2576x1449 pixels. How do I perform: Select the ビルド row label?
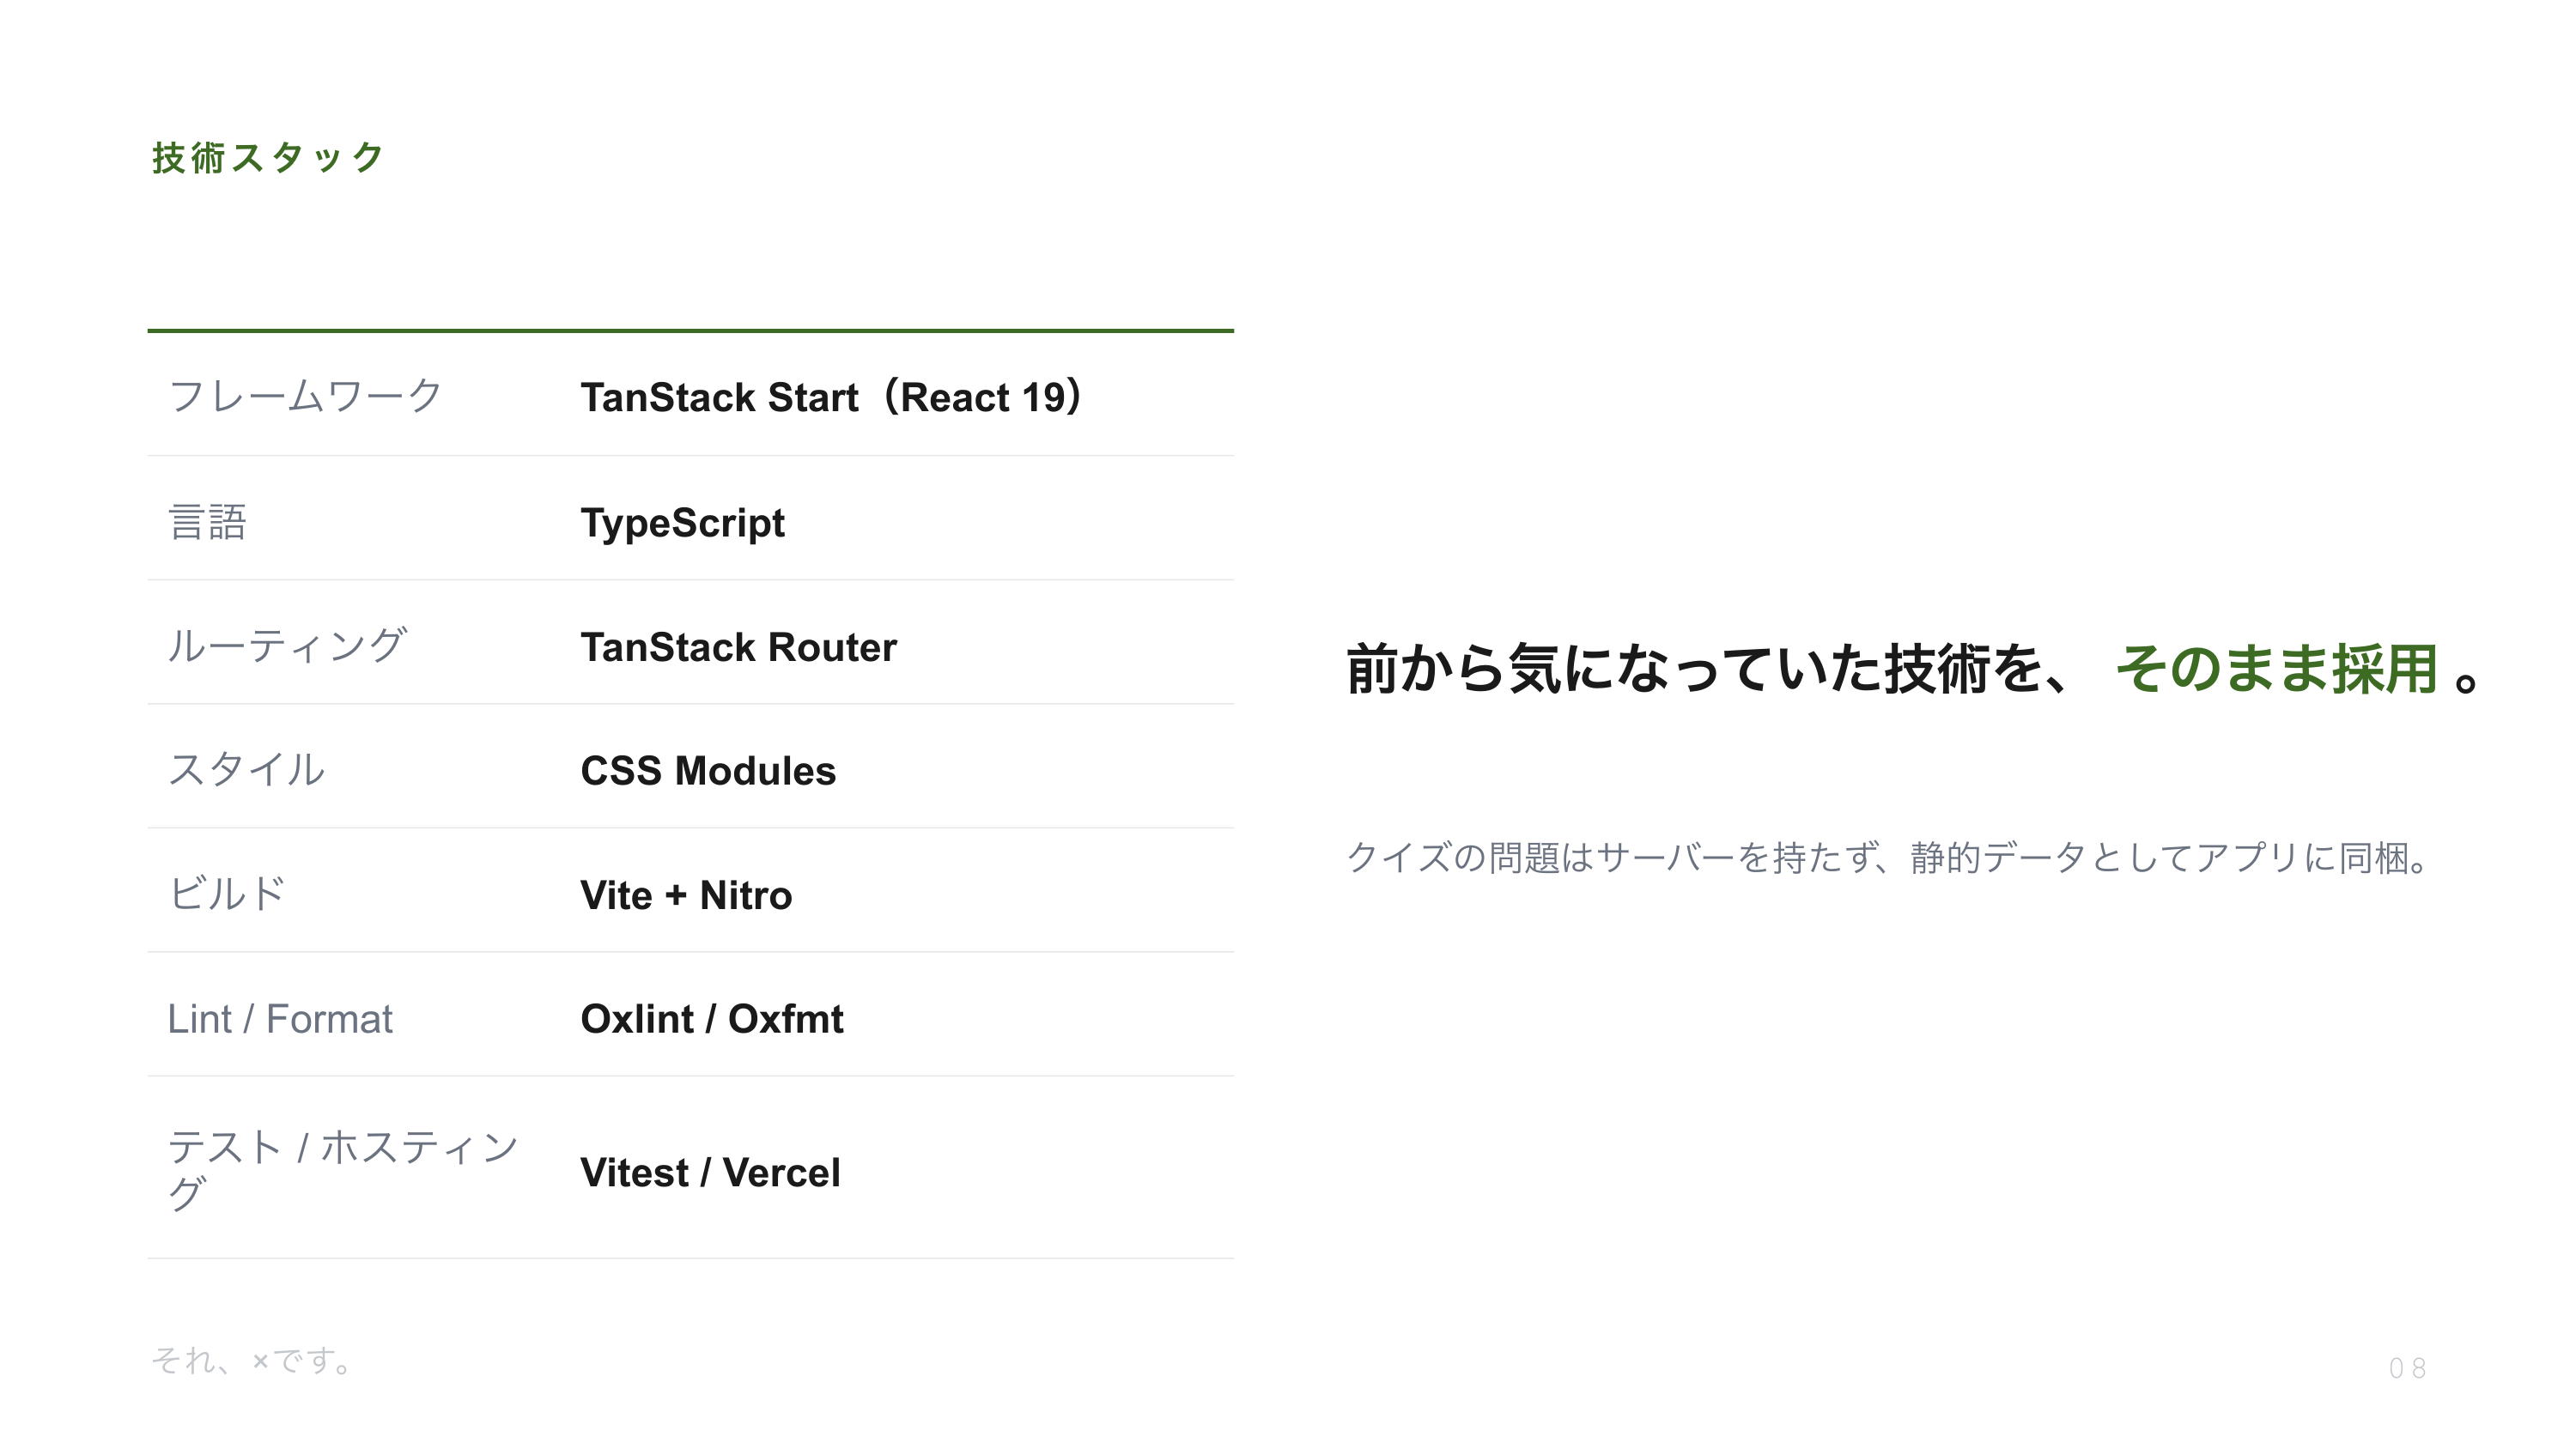point(226,894)
